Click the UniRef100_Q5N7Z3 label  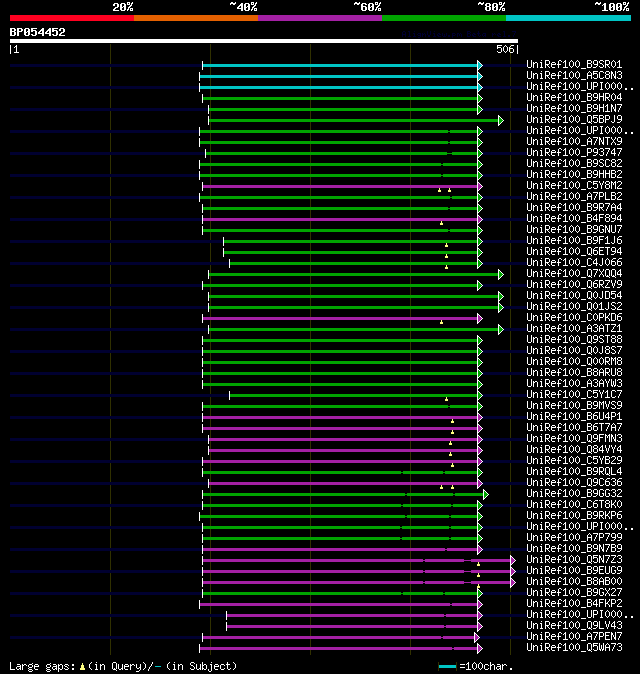click(x=574, y=560)
